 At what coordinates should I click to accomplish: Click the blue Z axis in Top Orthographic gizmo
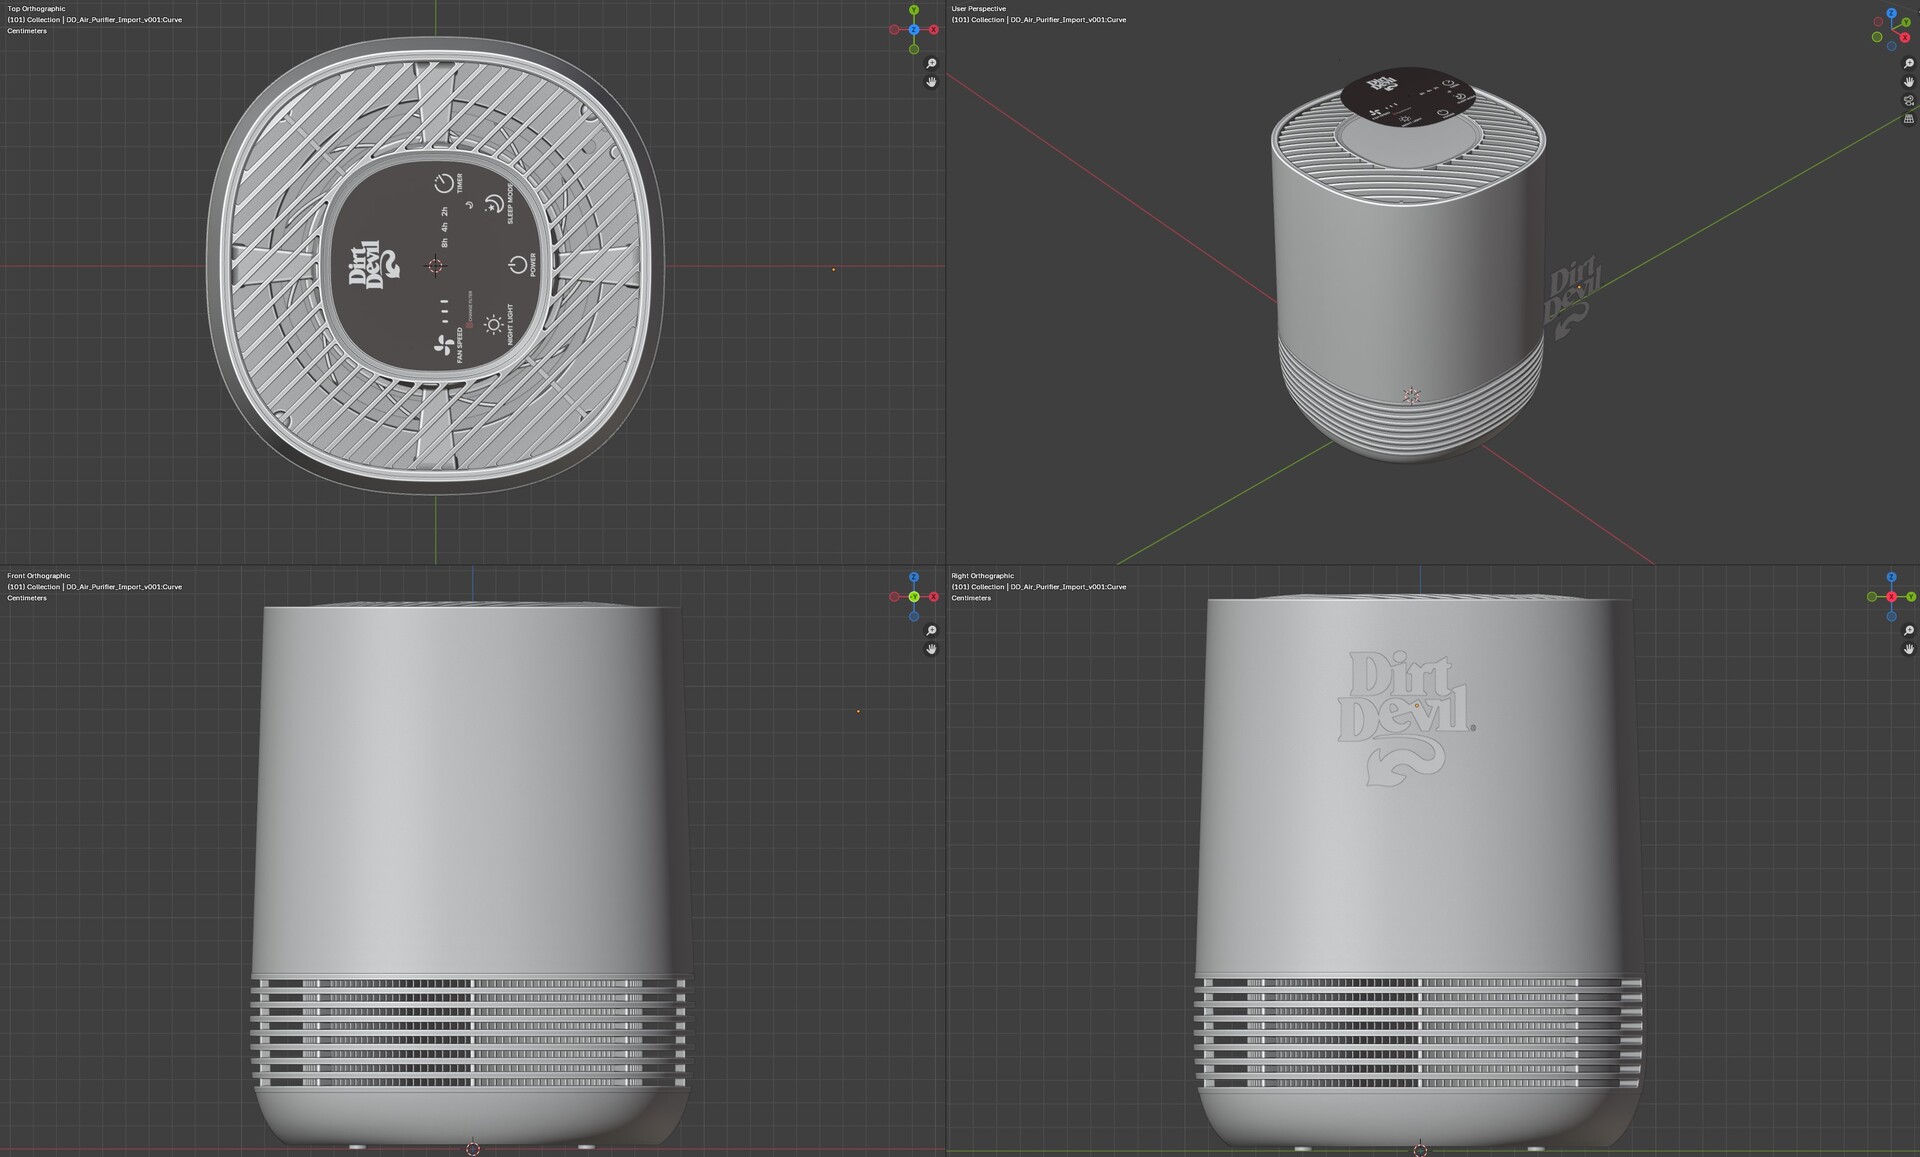[914, 30]
